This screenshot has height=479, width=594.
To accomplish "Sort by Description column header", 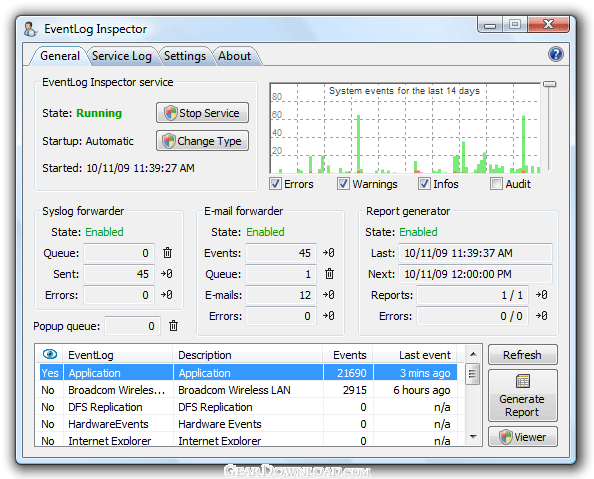I will (x=248, y=355).
